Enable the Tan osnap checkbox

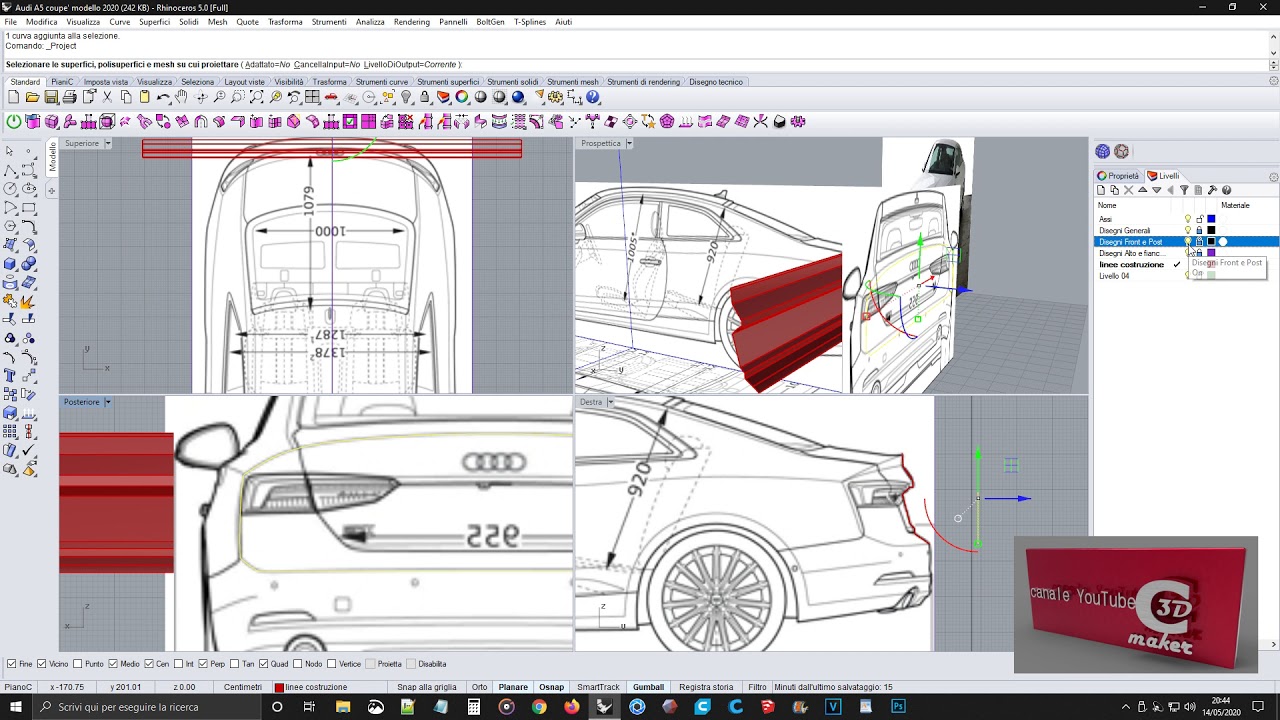[x=235, y=664]
